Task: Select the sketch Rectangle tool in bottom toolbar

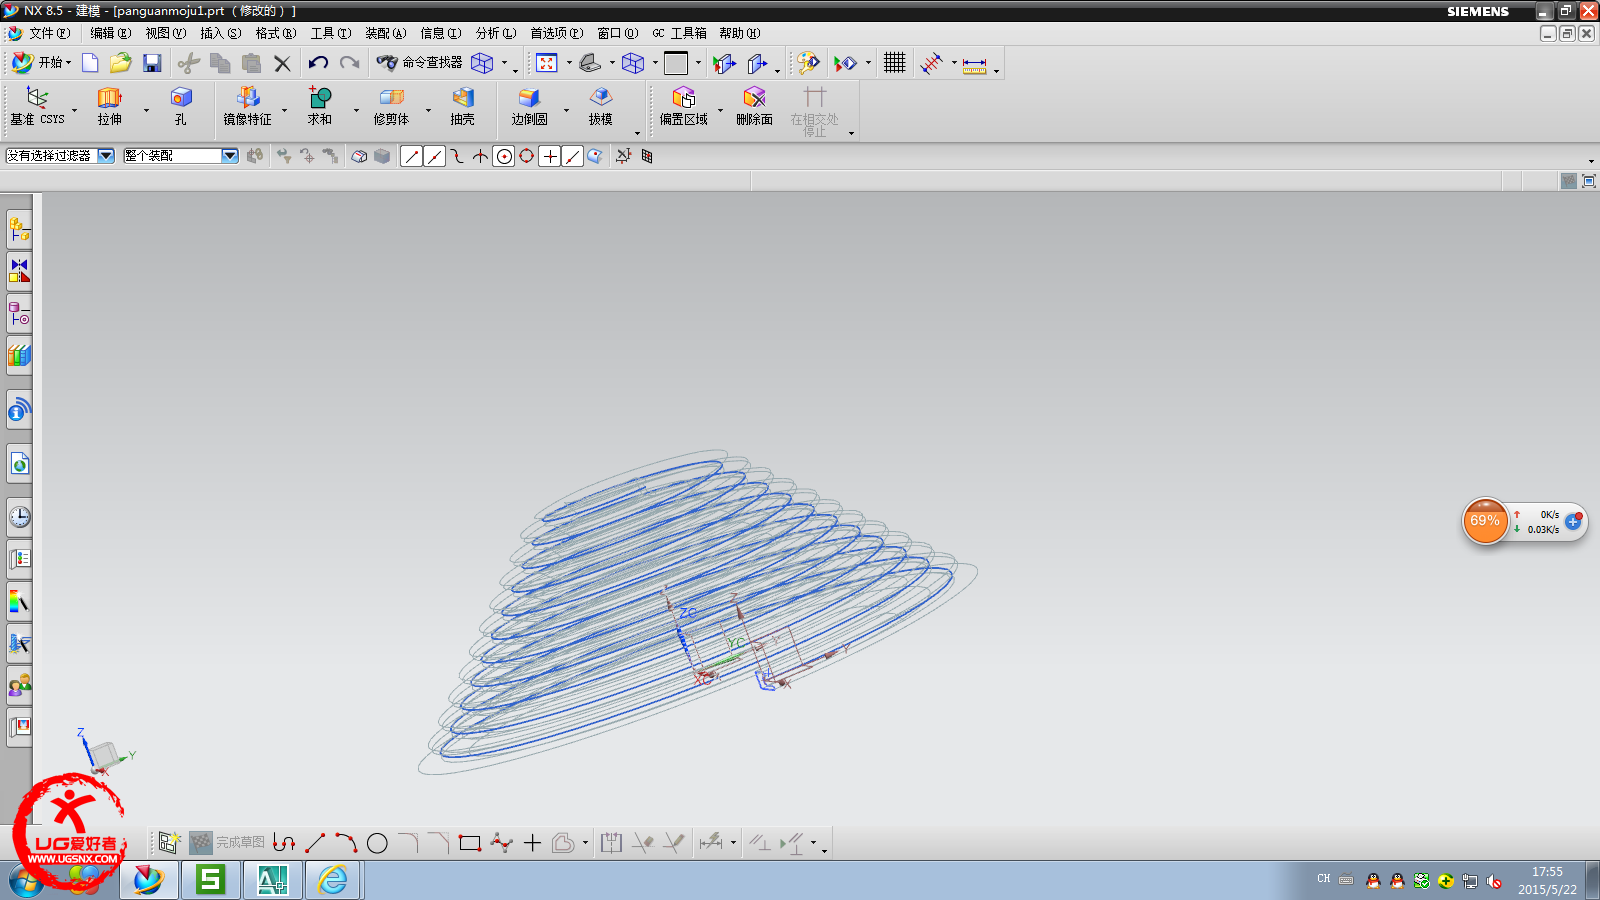Action: pyautogui.click(x=470, y=843)
